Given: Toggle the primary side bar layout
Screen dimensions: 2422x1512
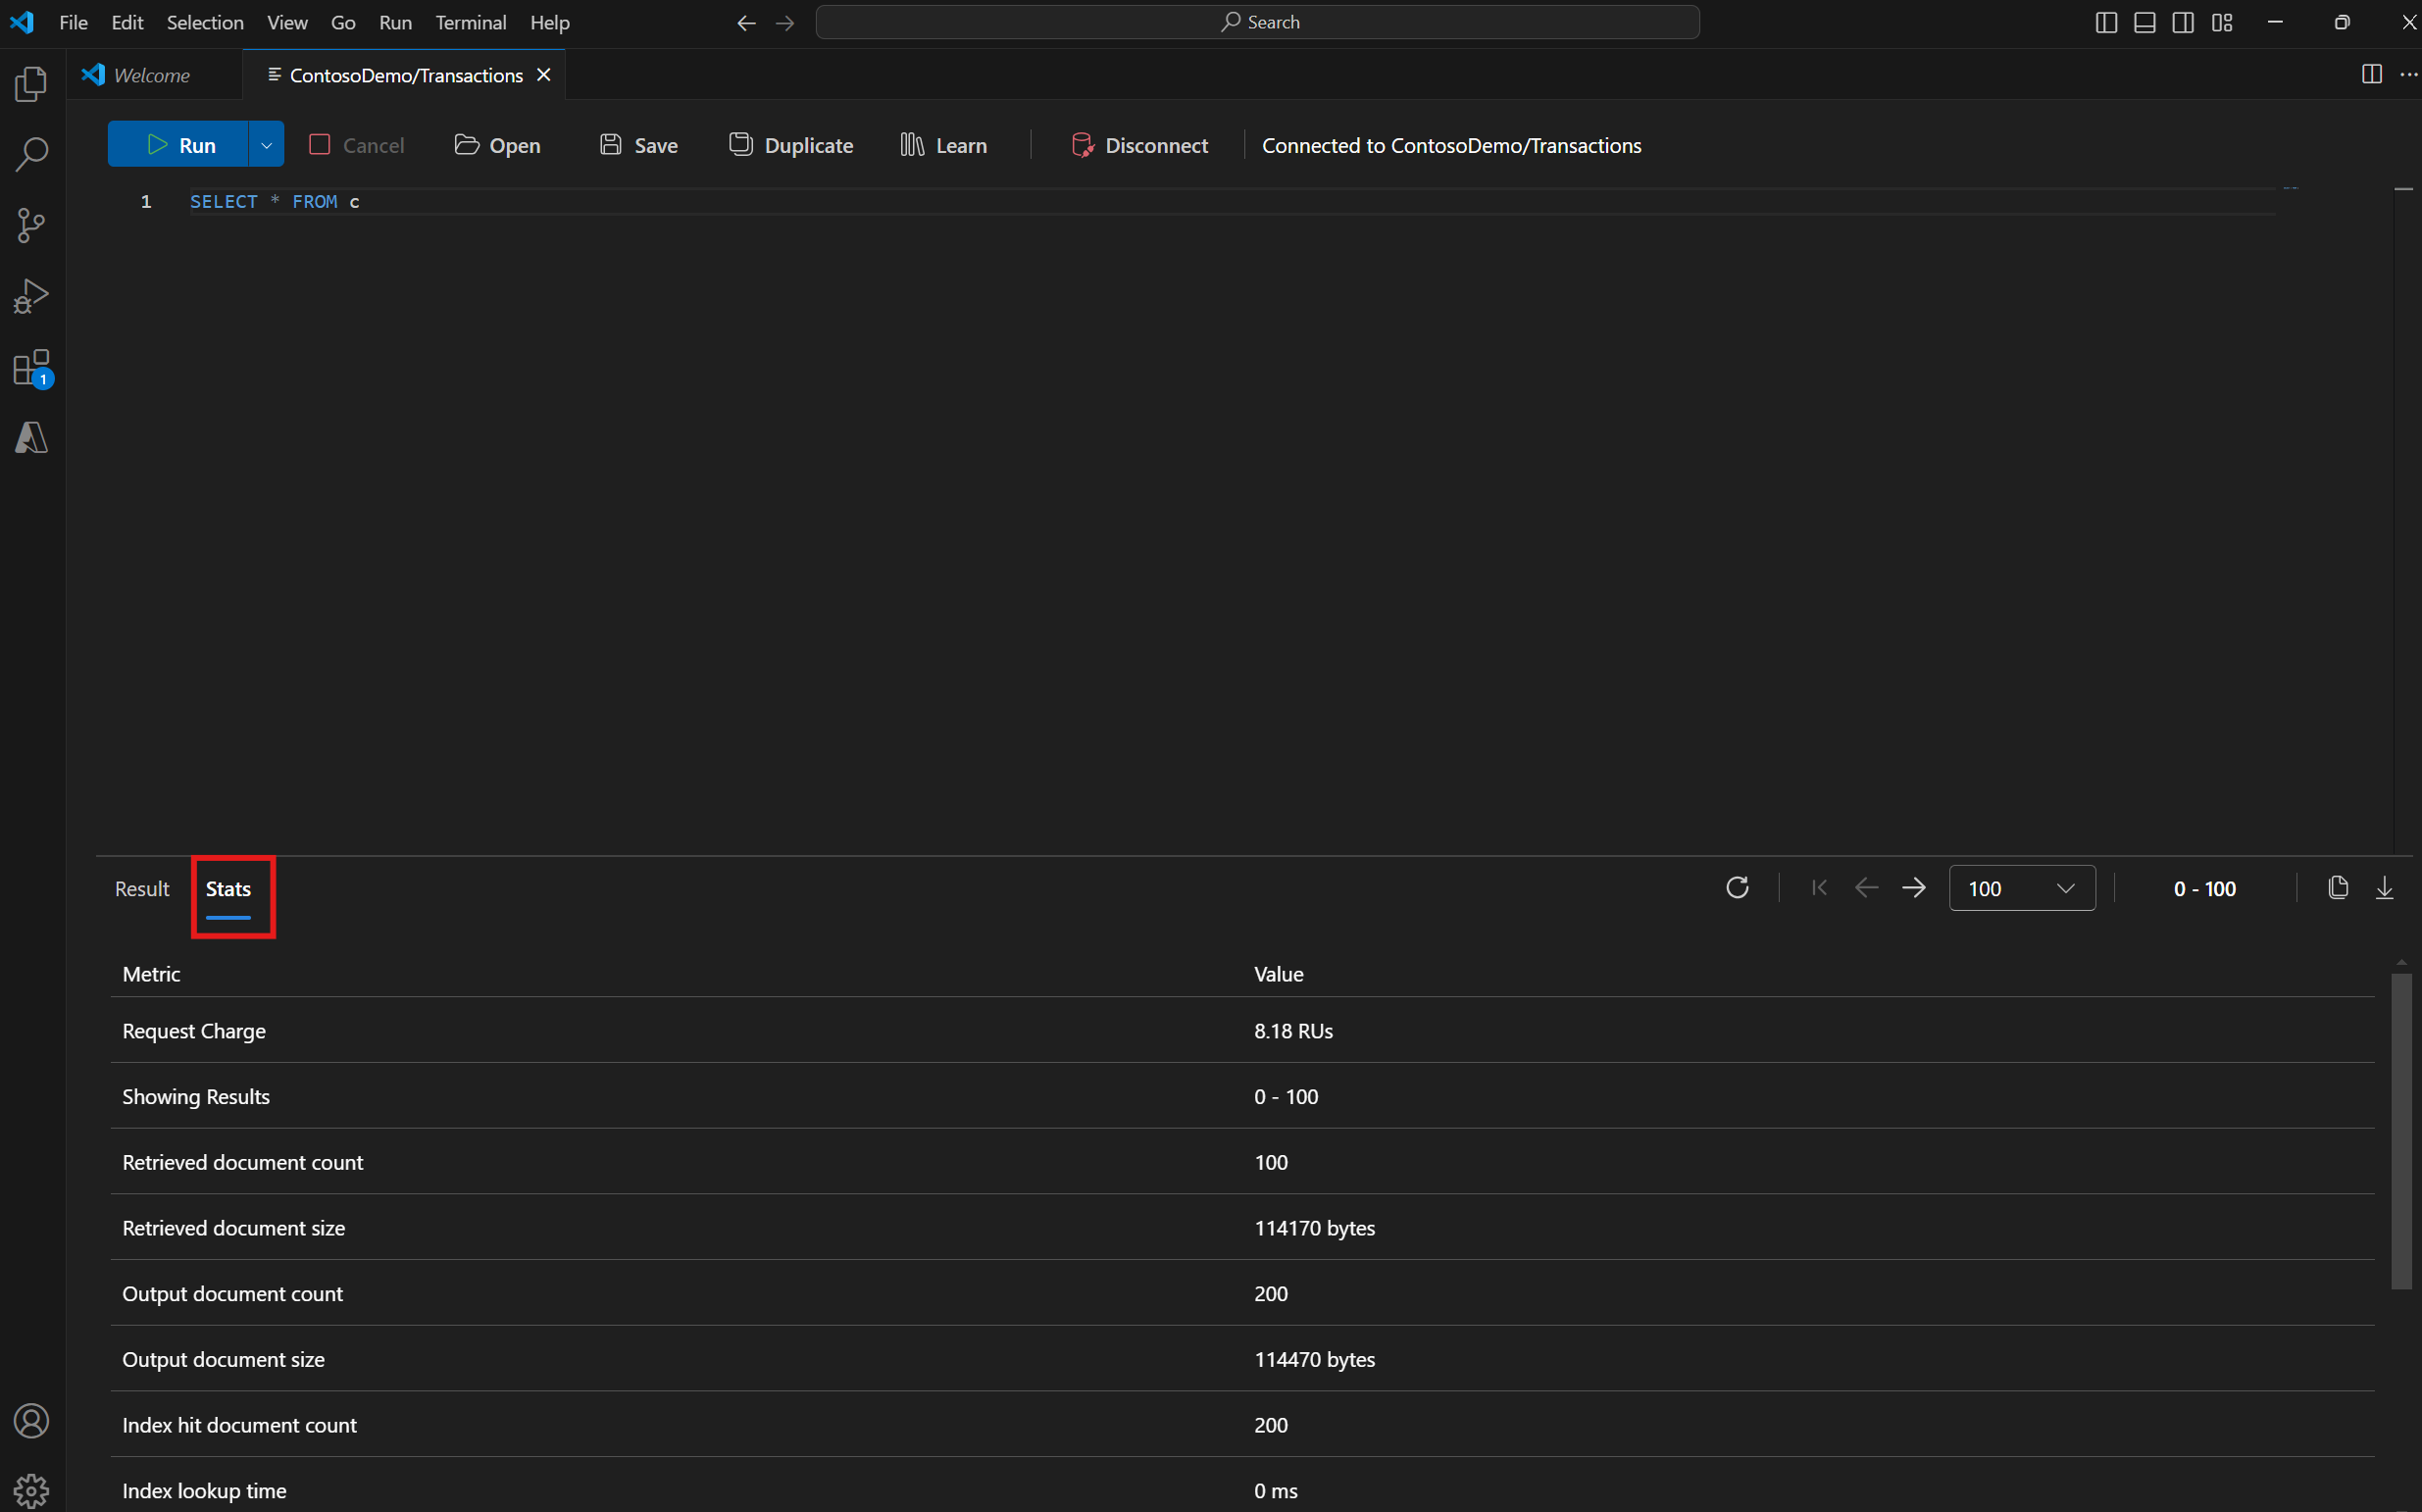Looking at the screenshot, I should tap(2105, 22).
